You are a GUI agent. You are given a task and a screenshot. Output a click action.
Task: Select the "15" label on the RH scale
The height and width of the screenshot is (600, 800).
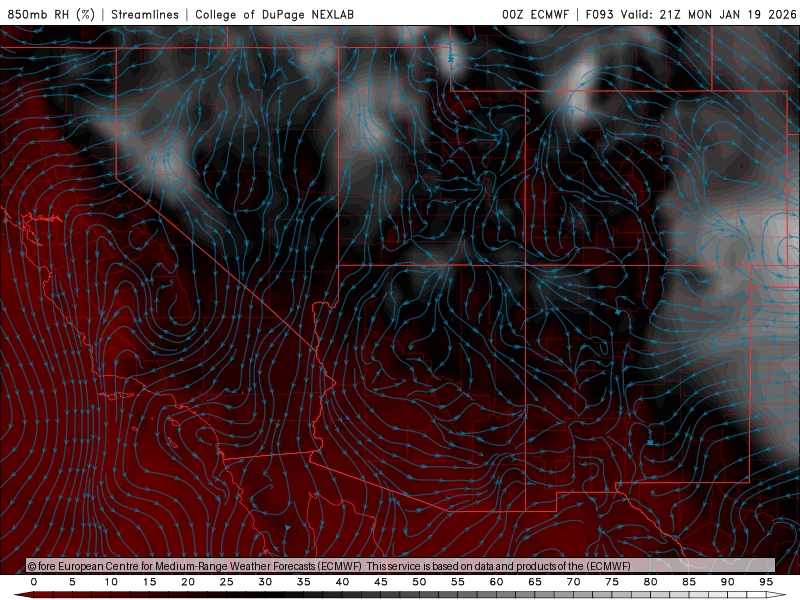tap(149, 582)
